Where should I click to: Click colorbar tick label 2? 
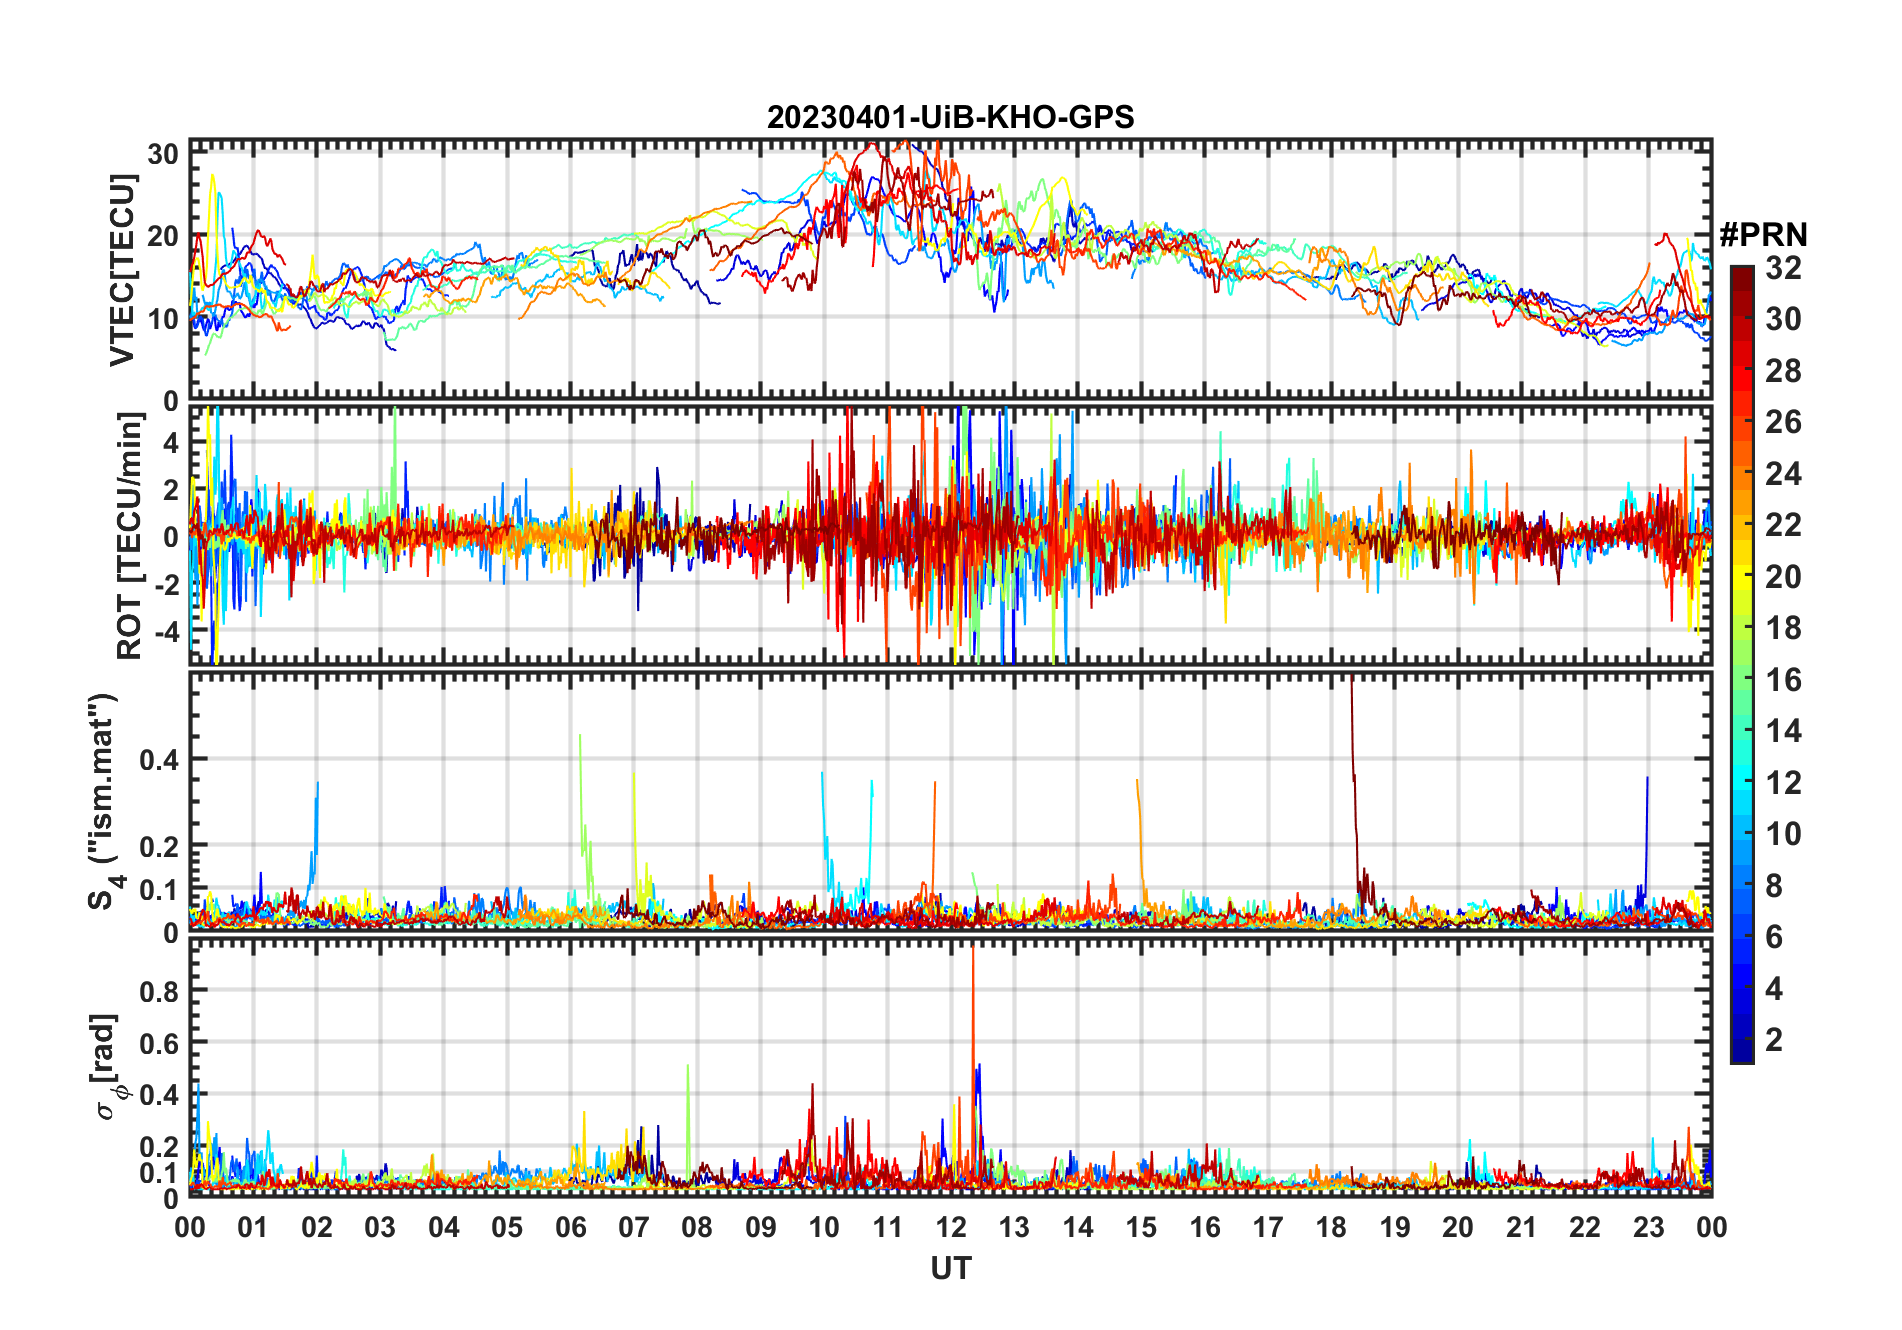coord(1774,1040)
